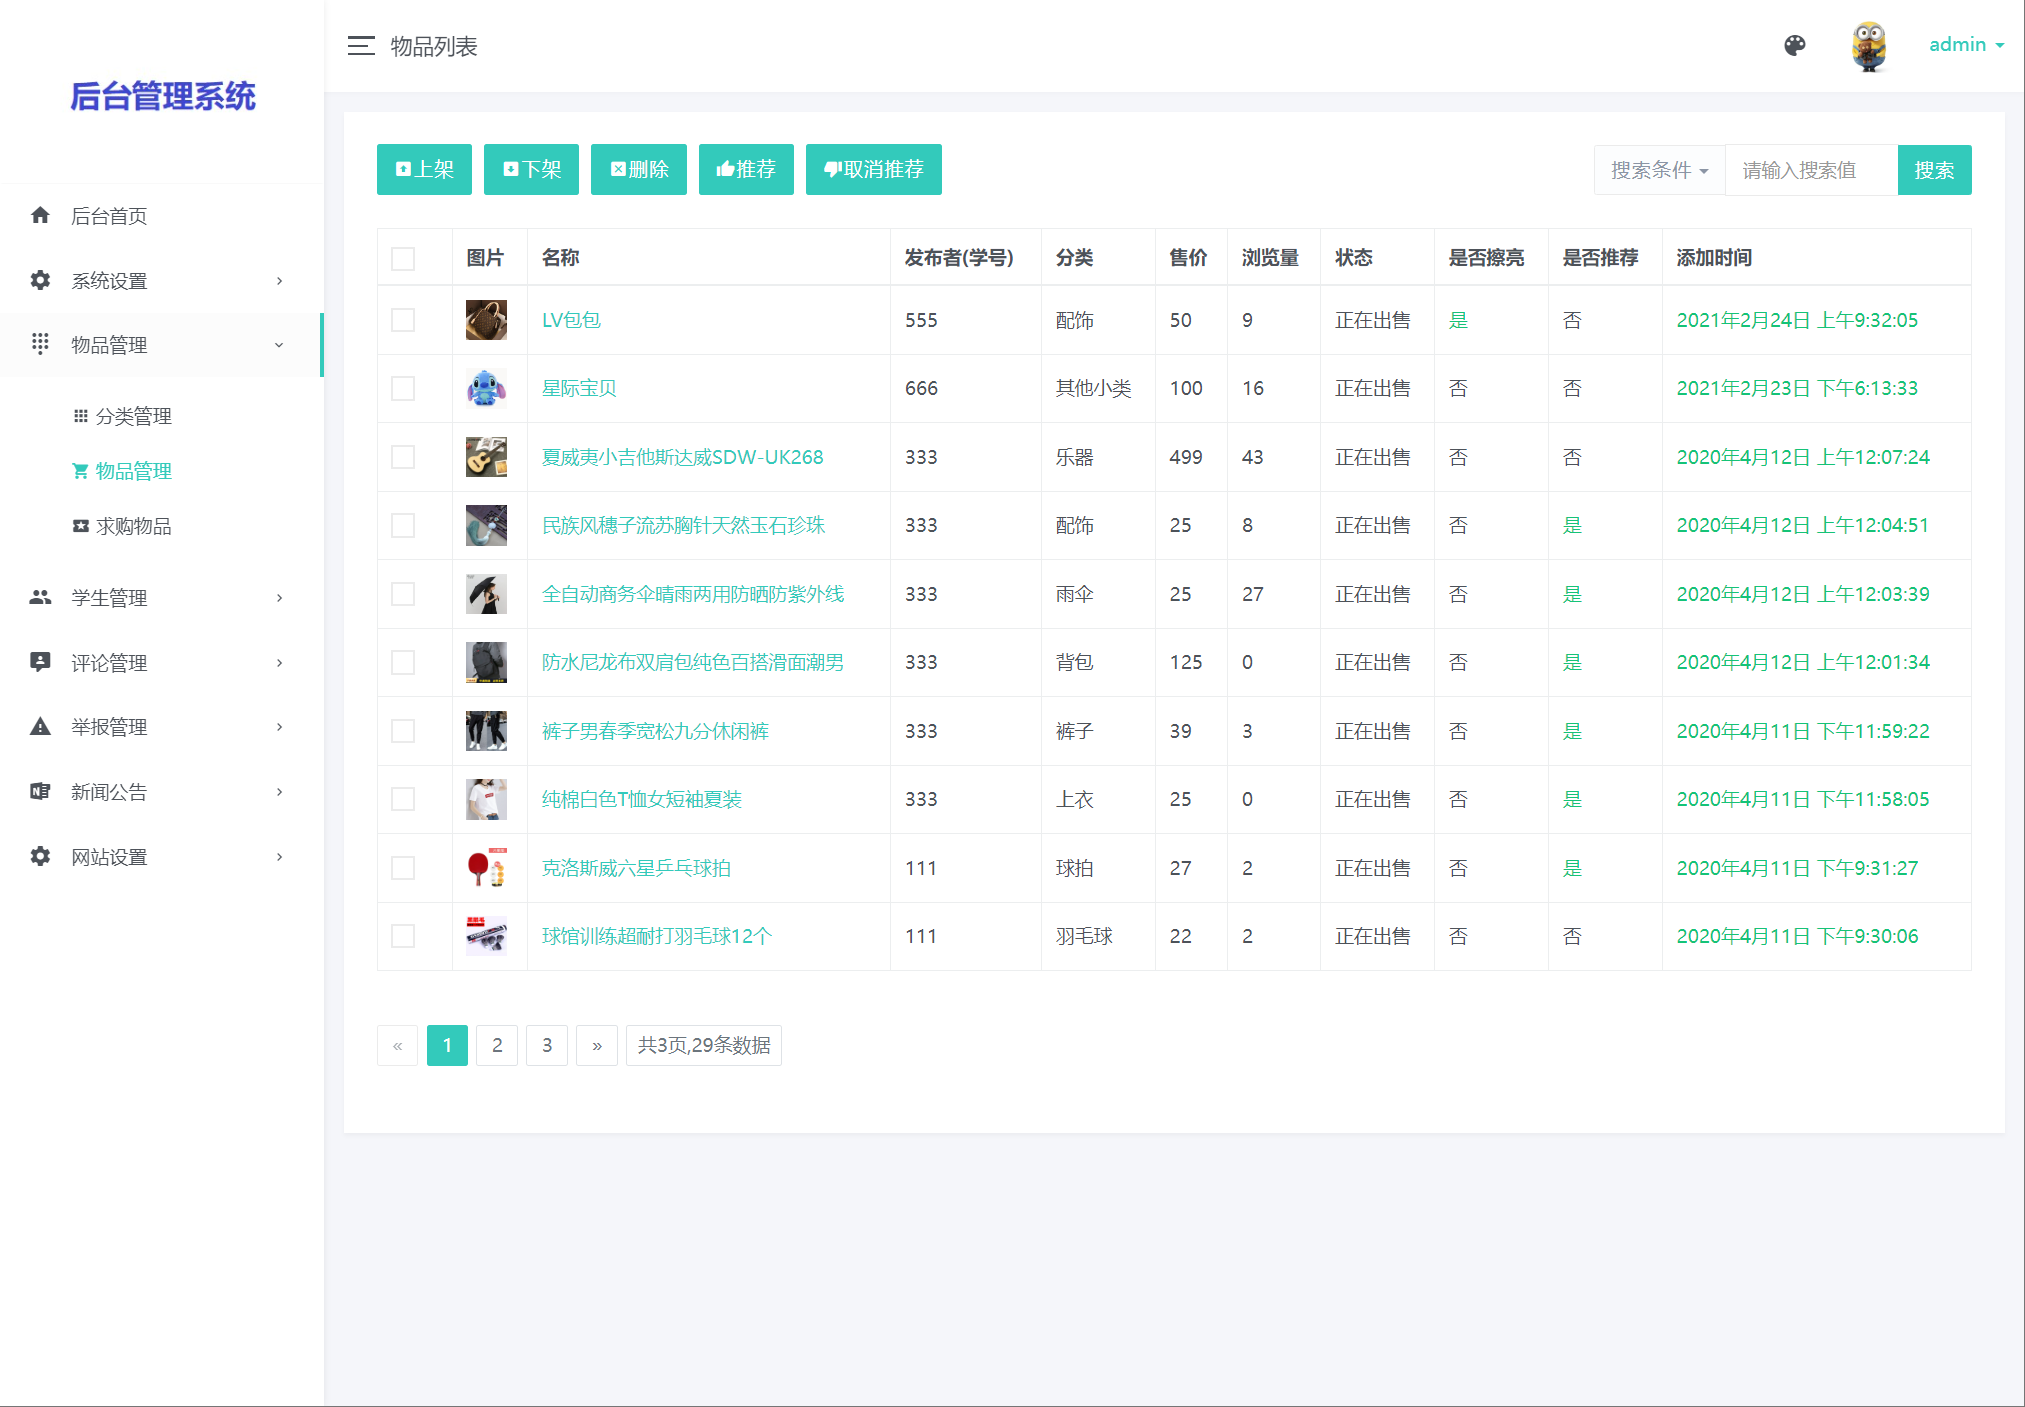Tick the checkbox for LV包包 row
2025x1407 pixels.
(403, 320)
